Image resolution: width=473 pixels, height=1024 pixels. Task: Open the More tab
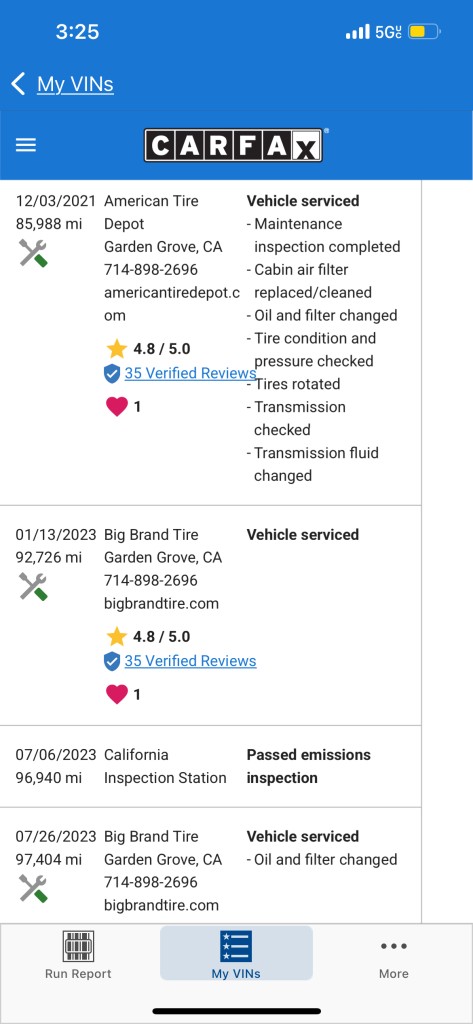click(x=394, y=954)
